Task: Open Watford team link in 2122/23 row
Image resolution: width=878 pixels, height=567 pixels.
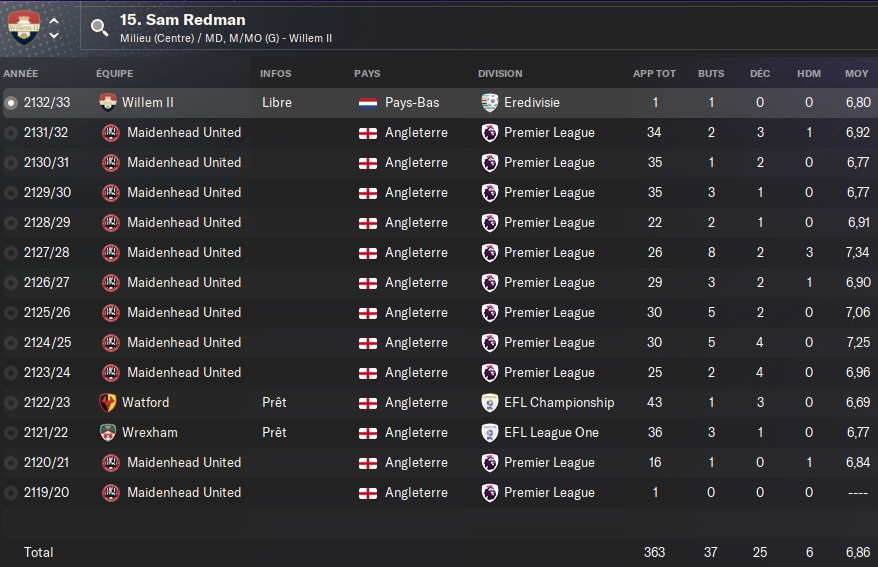Action: 146,402
